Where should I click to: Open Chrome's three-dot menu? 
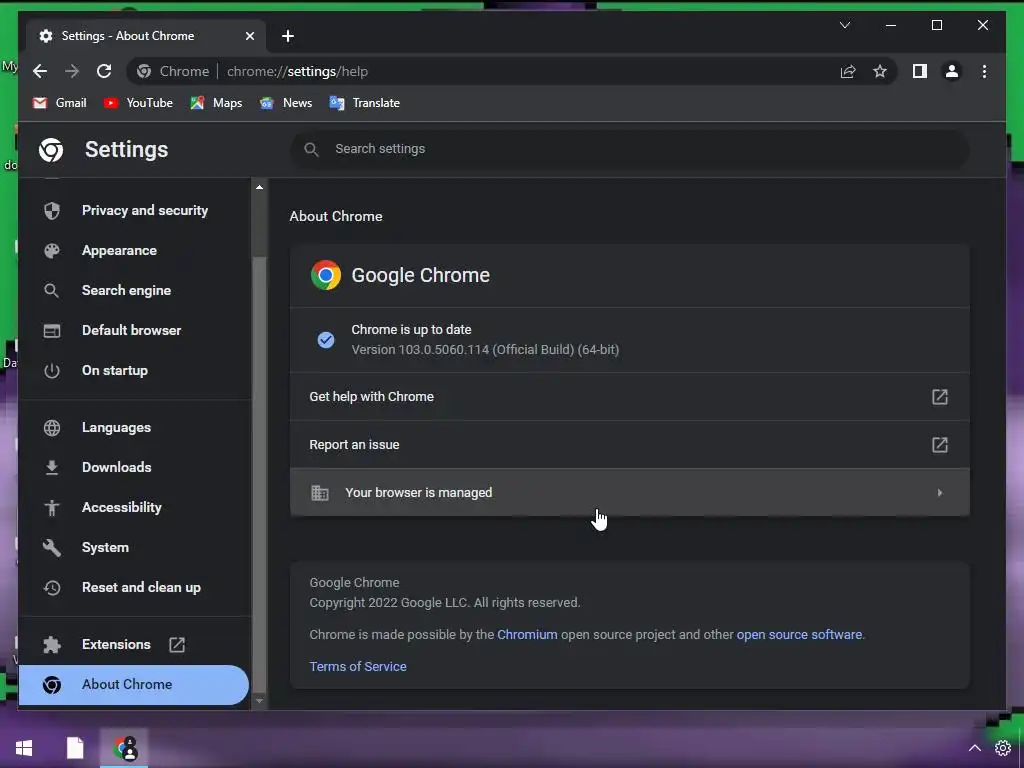coord(984,71)
